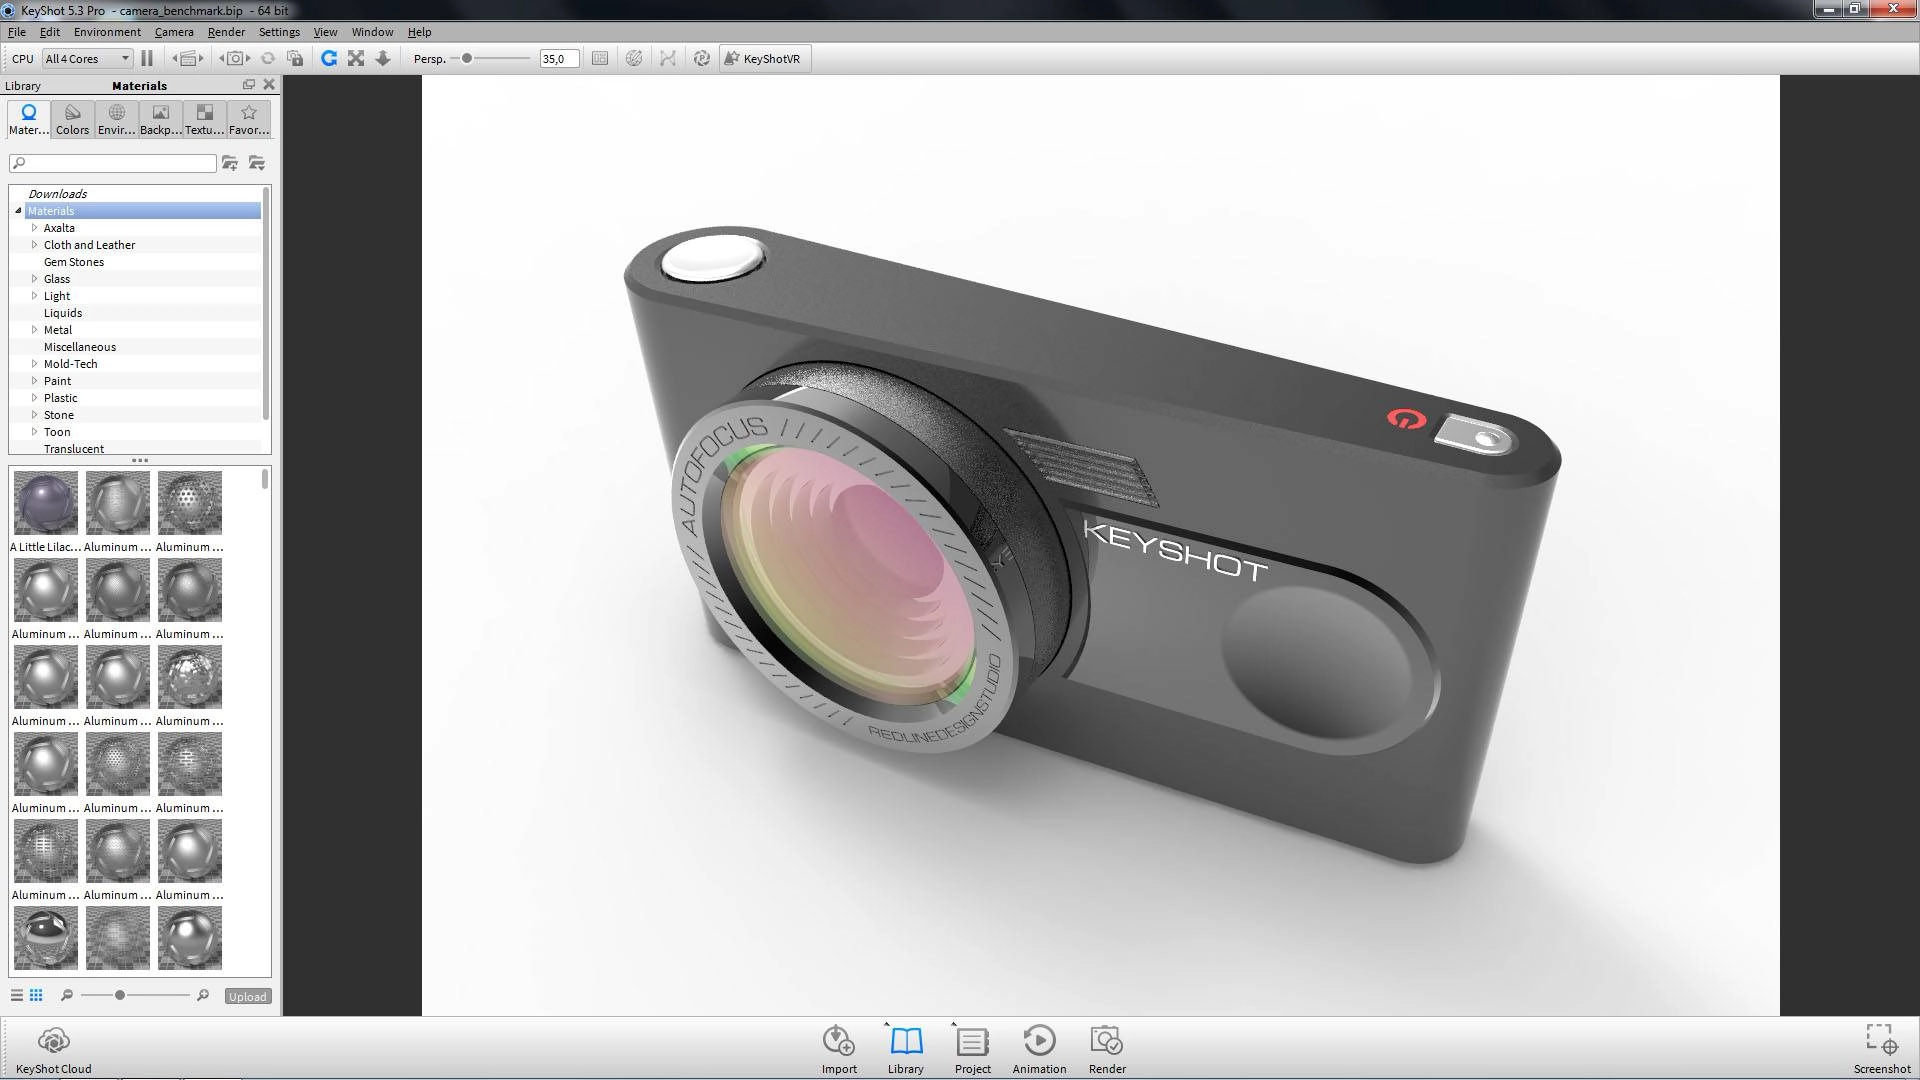Close the Library panel
The image size is (1920, 1080).
[x=268, y=85]
